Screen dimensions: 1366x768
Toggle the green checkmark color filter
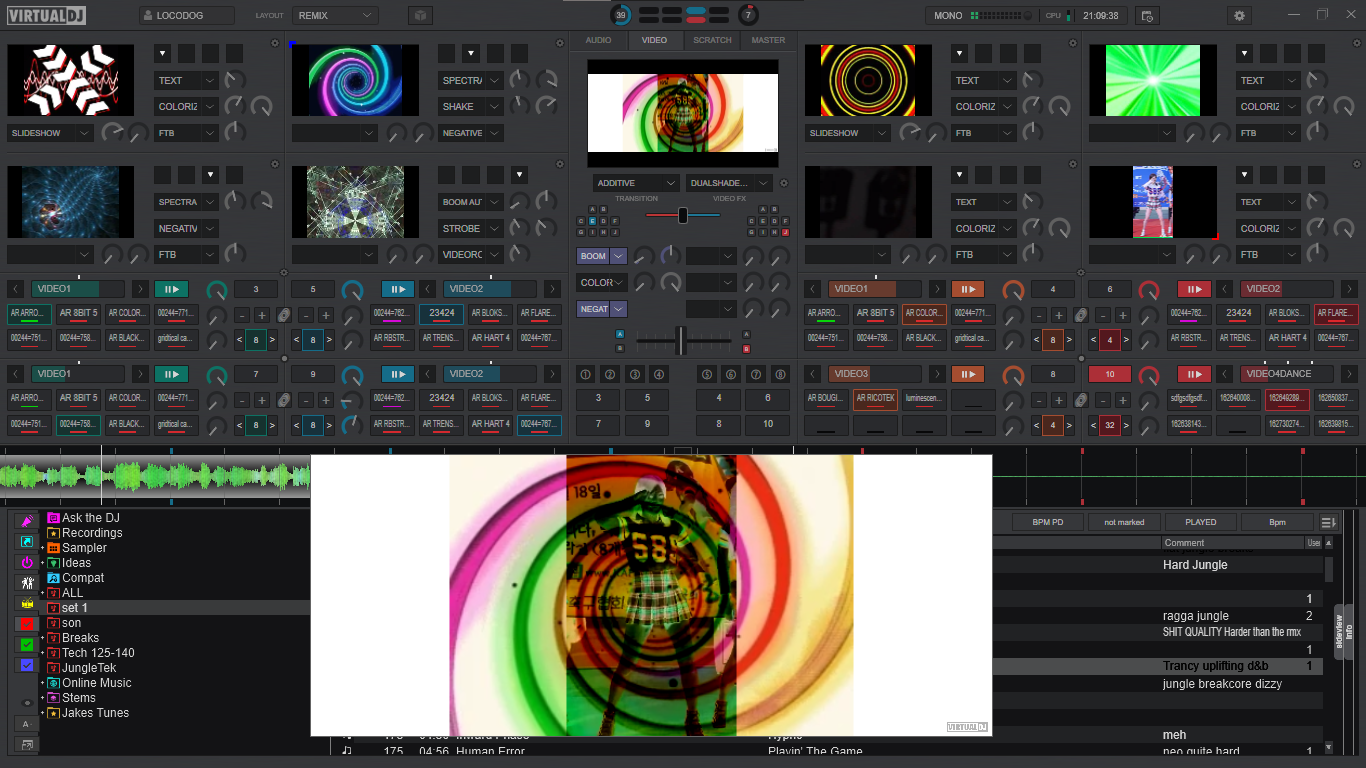(x=27, y=644)
